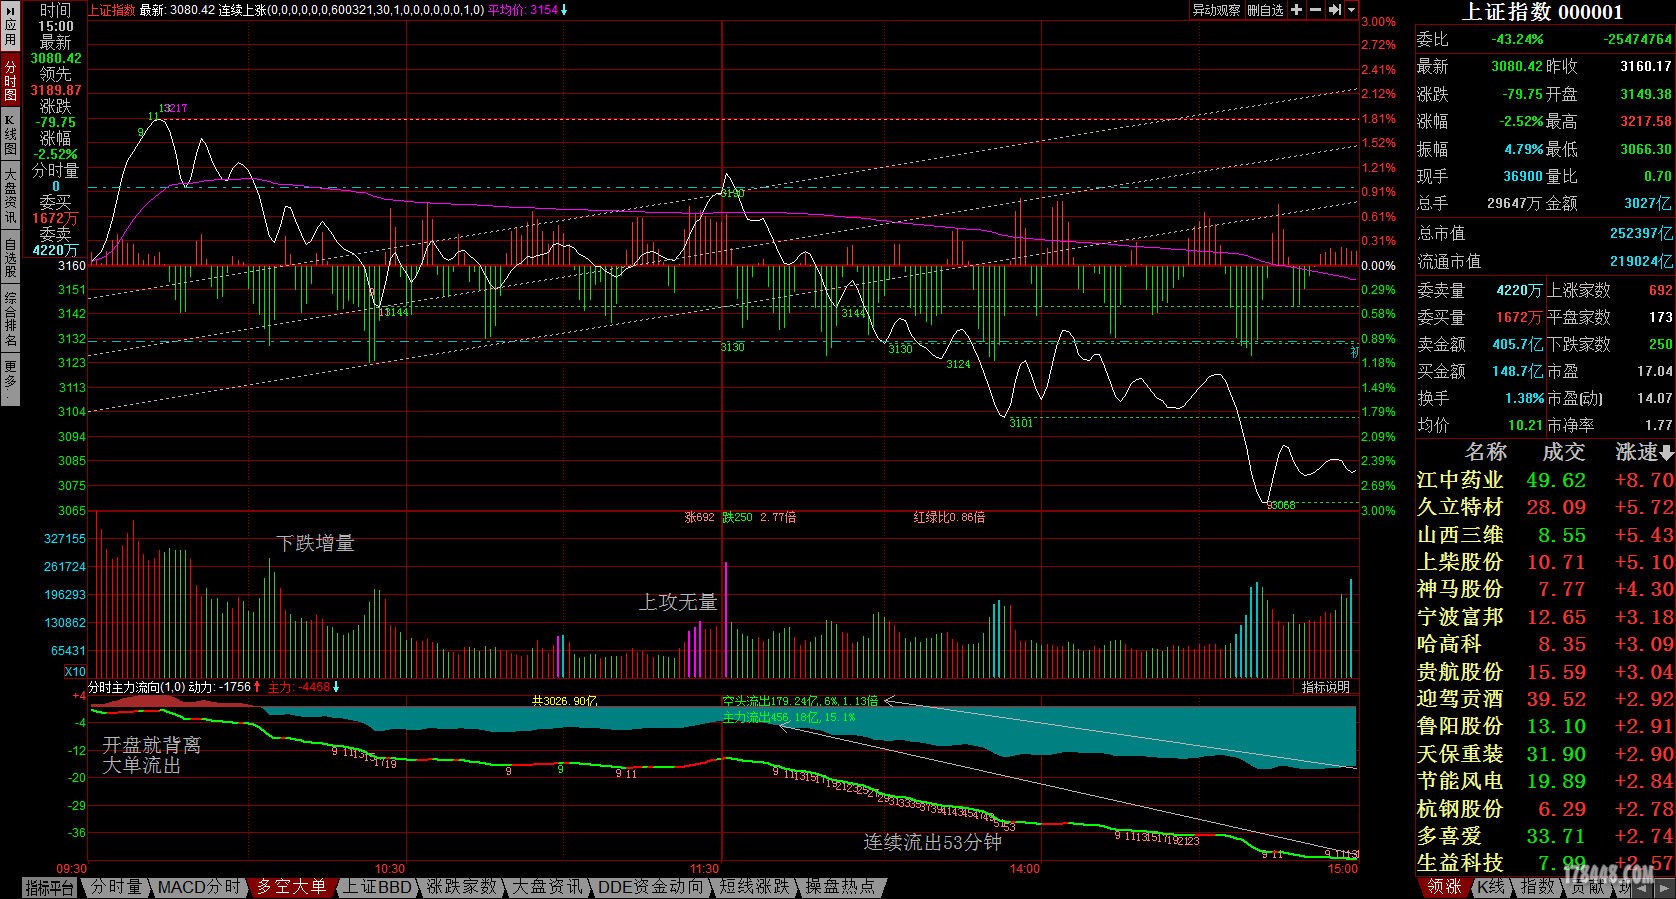The image size is (1676, 899).
Task: Click the 上涨家数 value 692
Action: (1660, 290)
